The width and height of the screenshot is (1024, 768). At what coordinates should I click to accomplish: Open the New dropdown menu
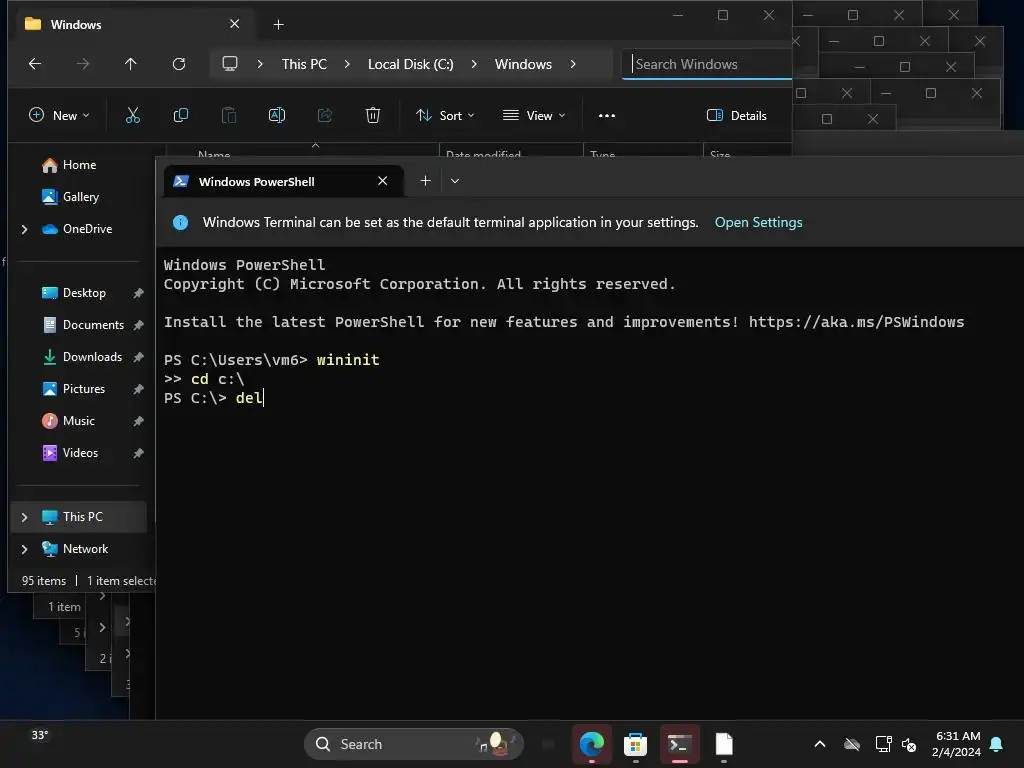(x=59, y=116)
